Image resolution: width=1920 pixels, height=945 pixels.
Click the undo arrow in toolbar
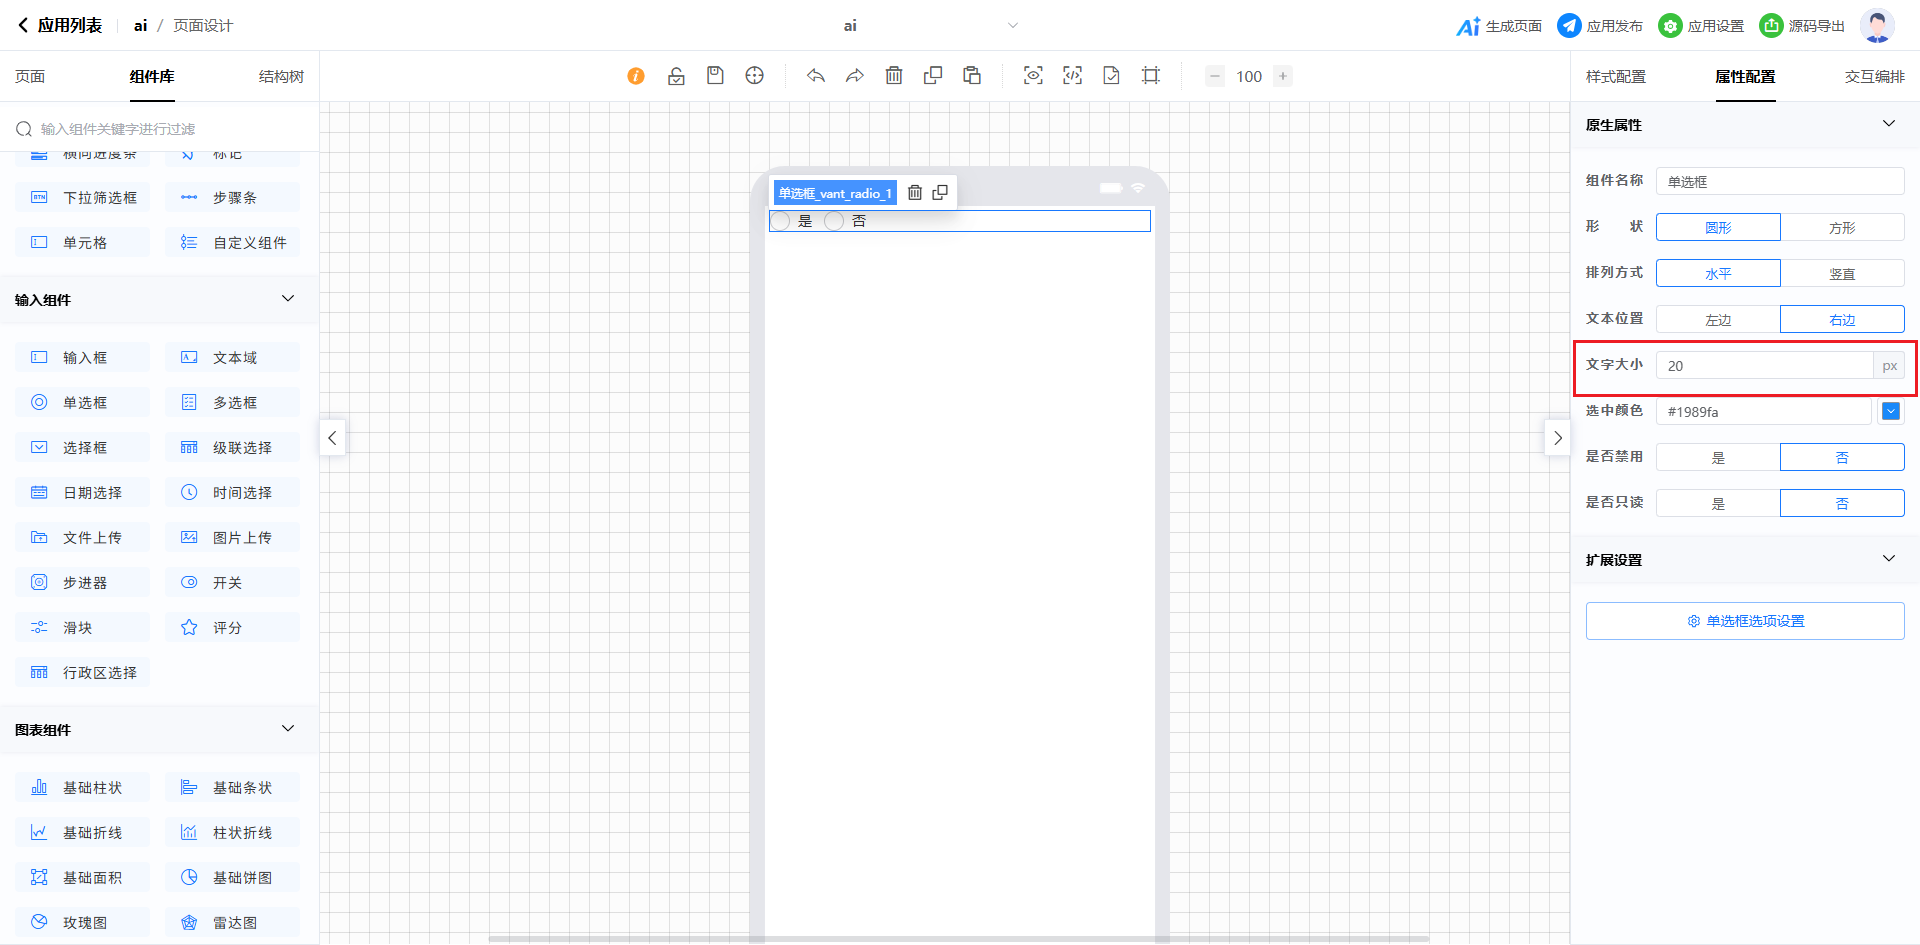[x=816, y=76]
